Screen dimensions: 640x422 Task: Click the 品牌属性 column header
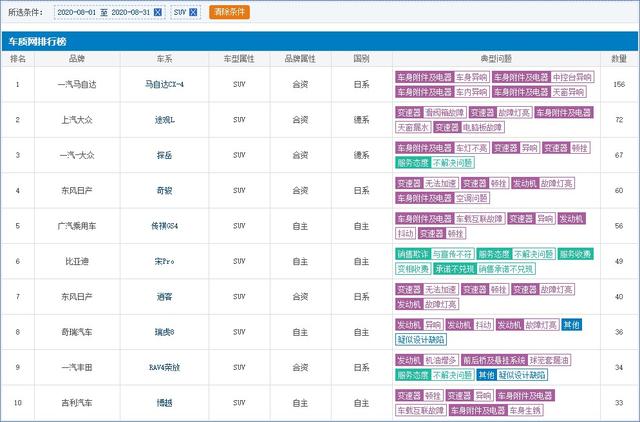click(300, 59)
